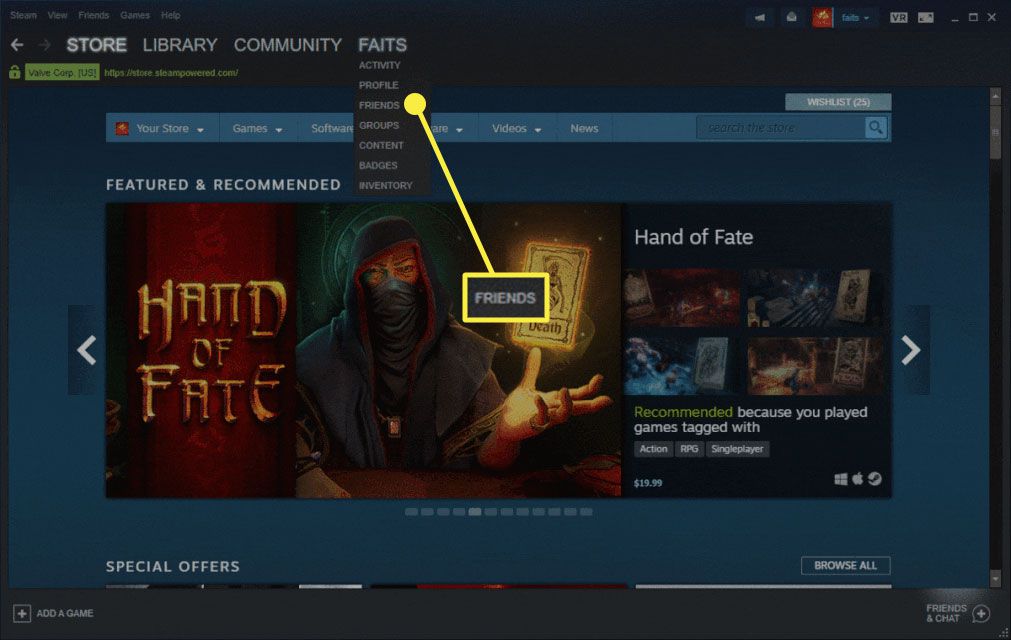The image size is (1011, 640).
Task: Click the $19.99 price
Action: [648, 483]
